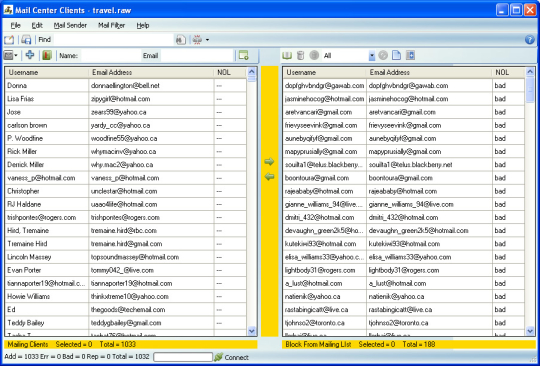Select P. Woodfine row

tap(126, 138)
